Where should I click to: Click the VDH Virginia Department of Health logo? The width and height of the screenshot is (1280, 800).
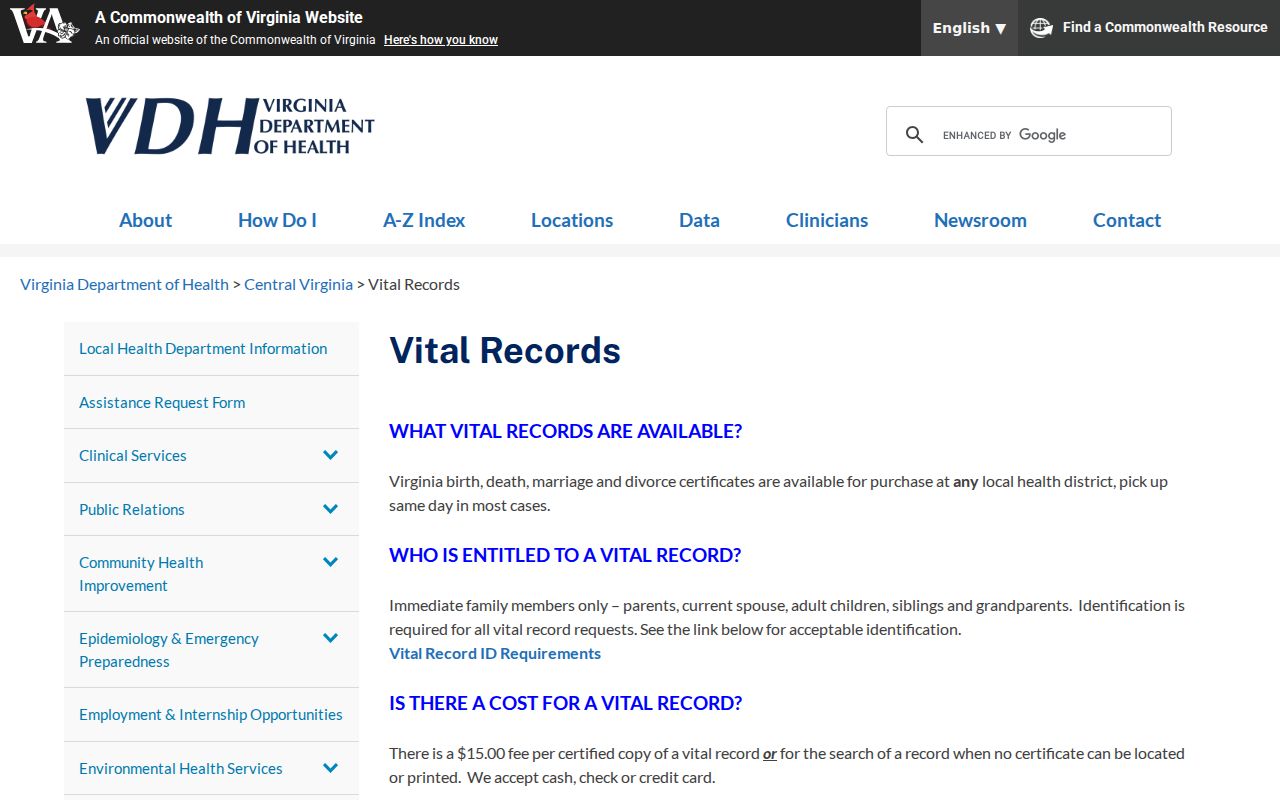[229, 126]
